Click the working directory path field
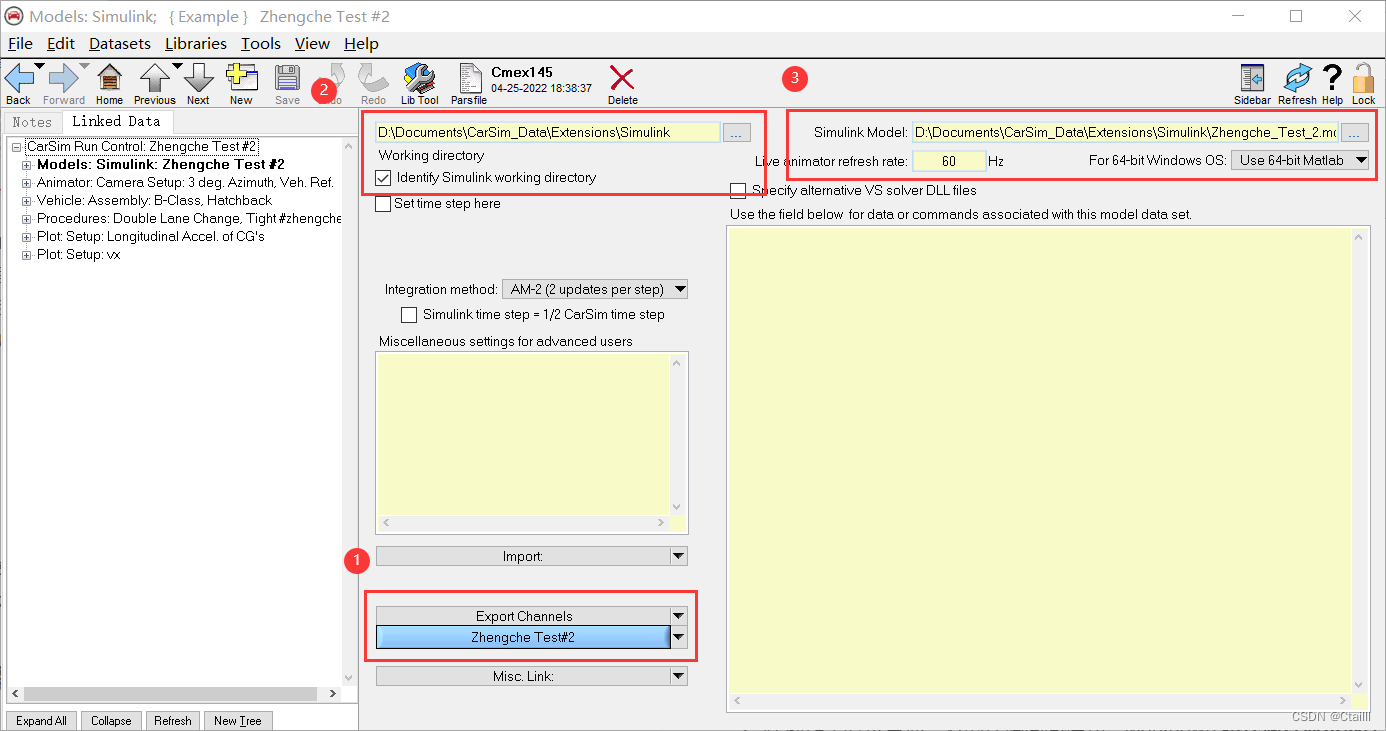 coord(547,132)
